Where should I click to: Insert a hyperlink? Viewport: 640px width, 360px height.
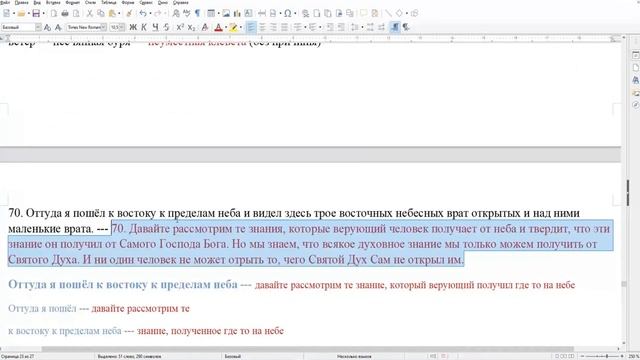coord(305,13)
